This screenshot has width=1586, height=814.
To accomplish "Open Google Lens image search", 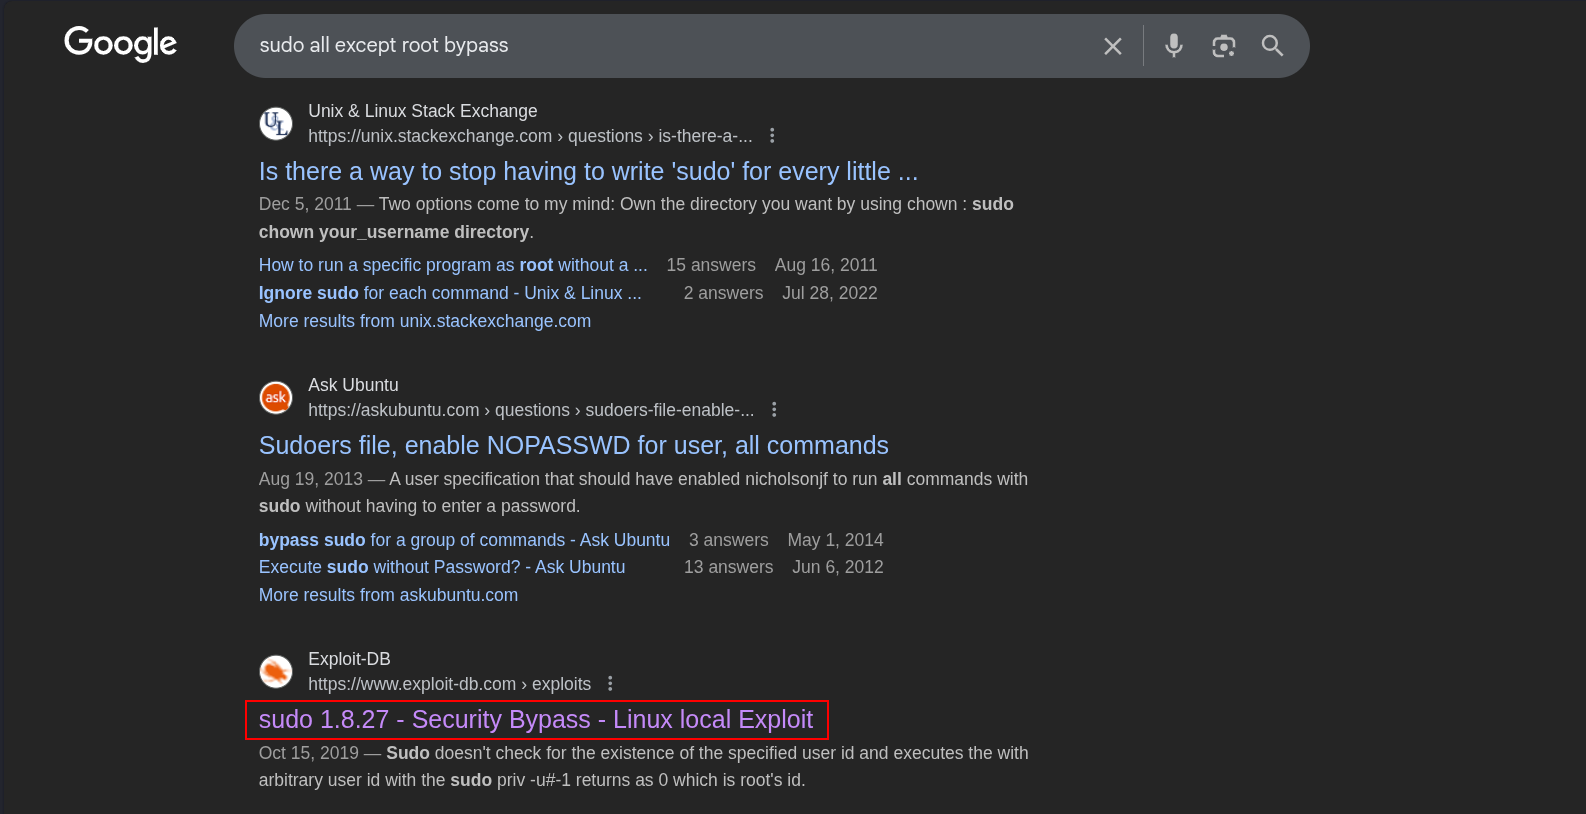I will (1223, 46).
